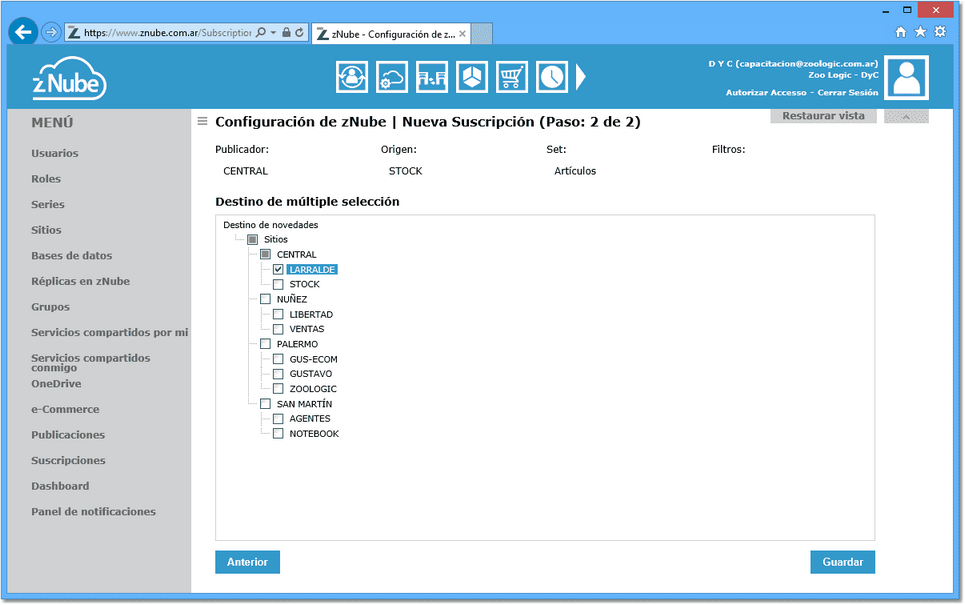Open Panel de notificaciones

coord(94,512)
